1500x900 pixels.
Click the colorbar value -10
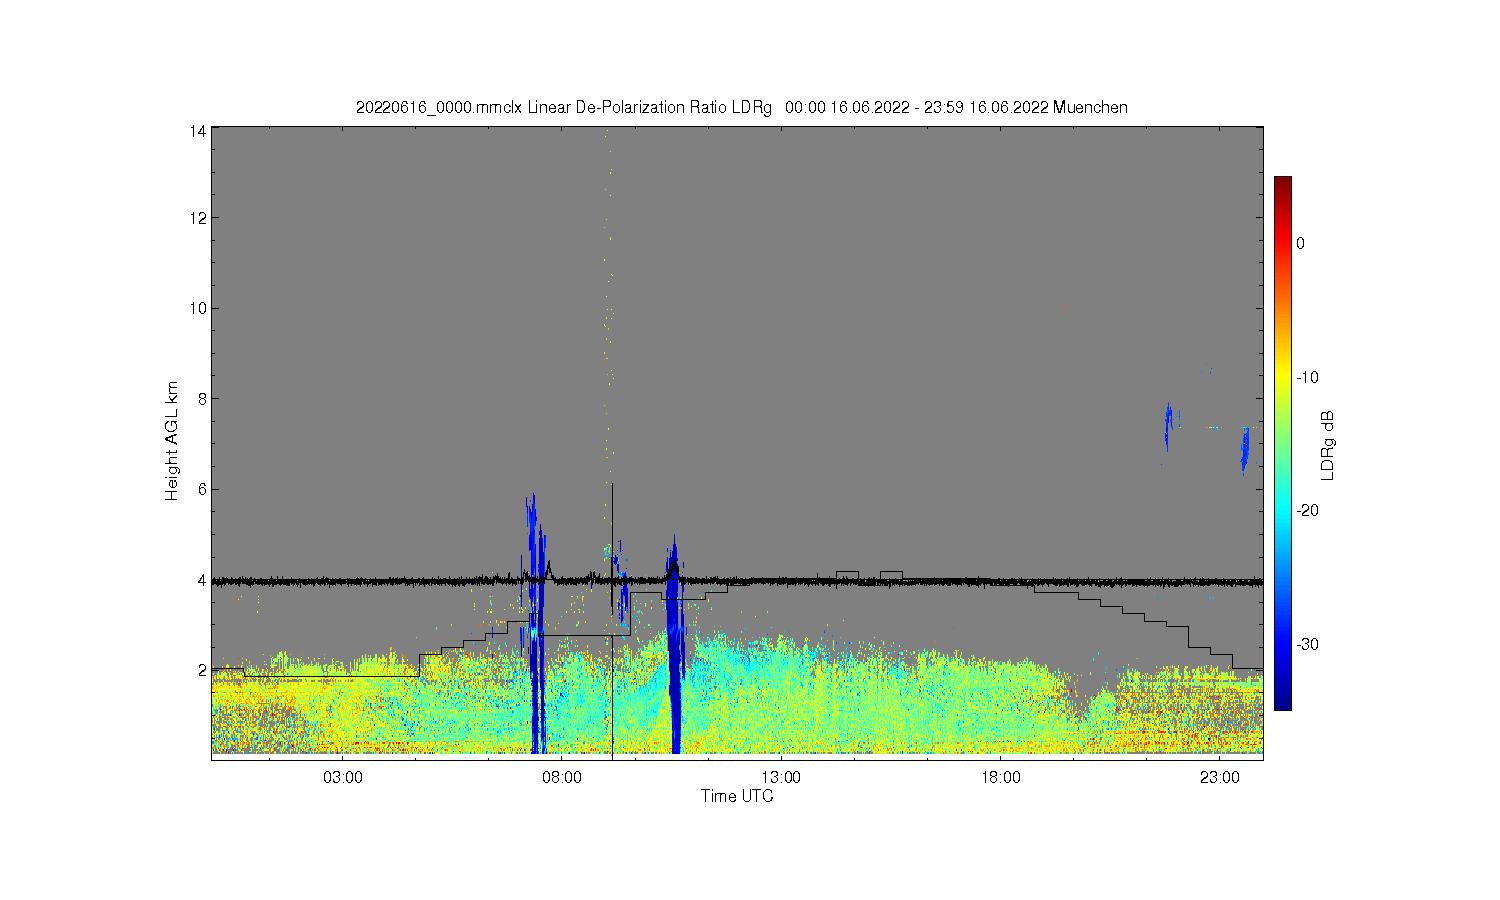1308,377
